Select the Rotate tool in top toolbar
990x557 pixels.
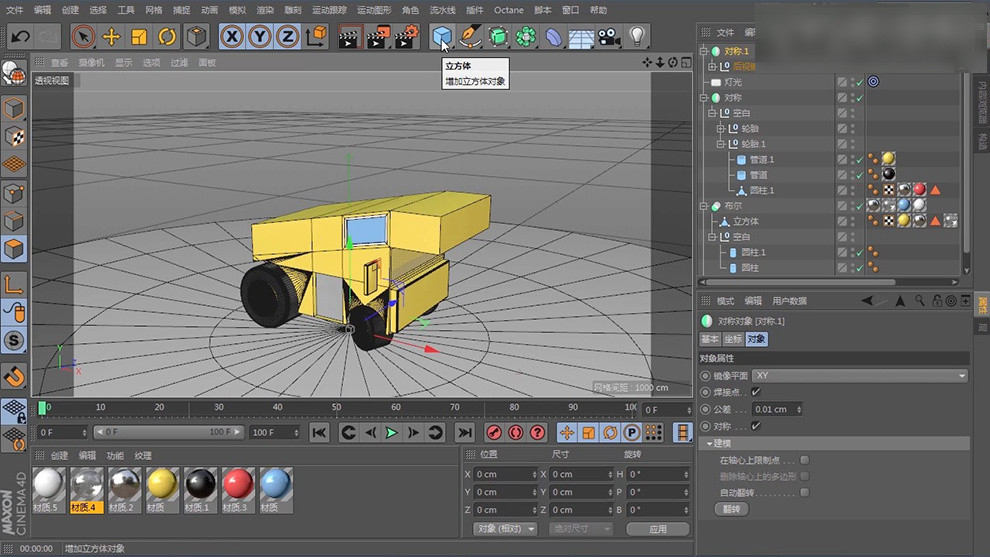click(x=167, y=37)
